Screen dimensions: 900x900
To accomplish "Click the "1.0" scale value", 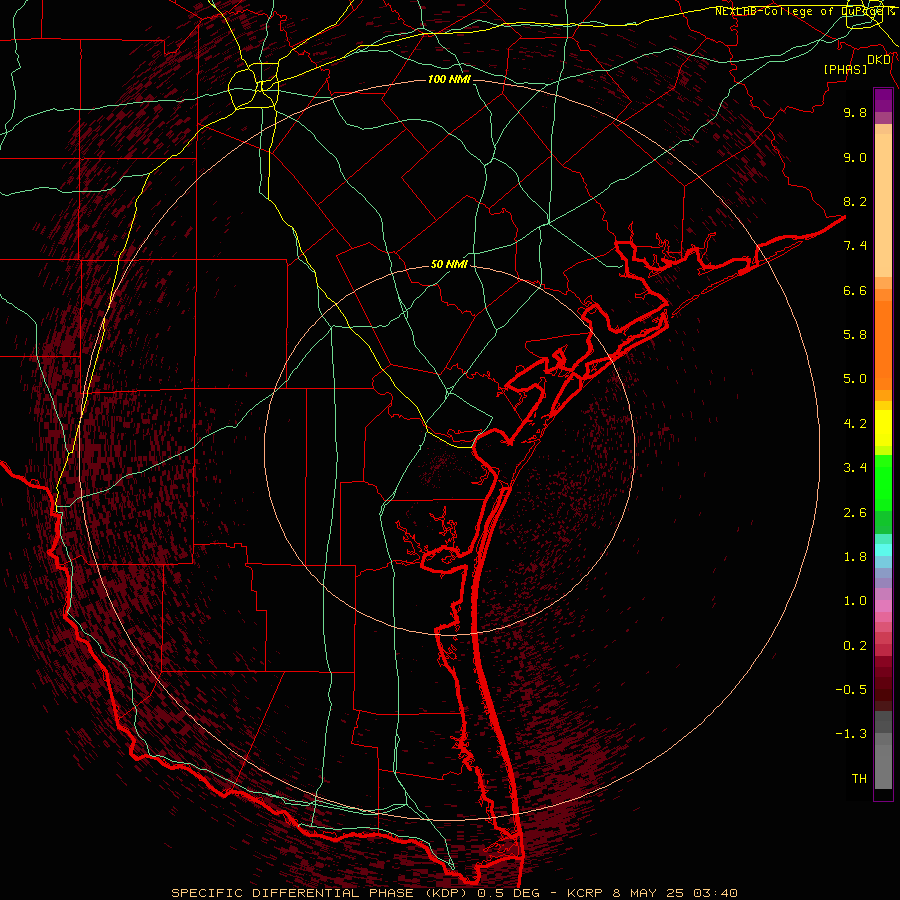I will point(855,601).
